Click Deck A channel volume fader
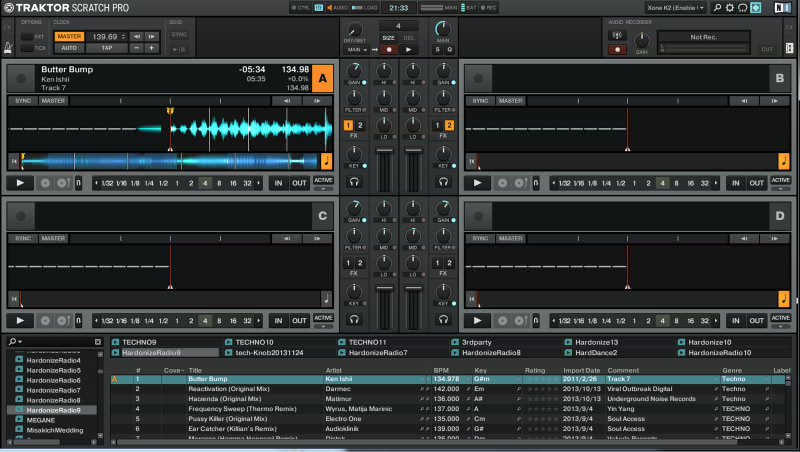Image resolution: width=800 pixels, height=452 pixels. (x=384, y=150)
